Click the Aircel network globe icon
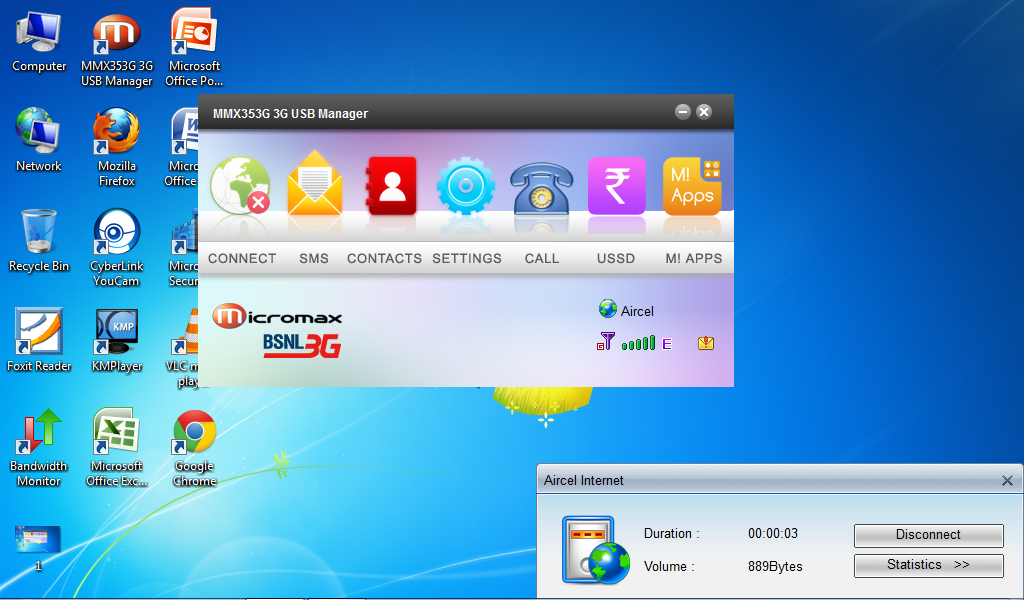Viewport: 1024px width, 600px height. (607, 309)
